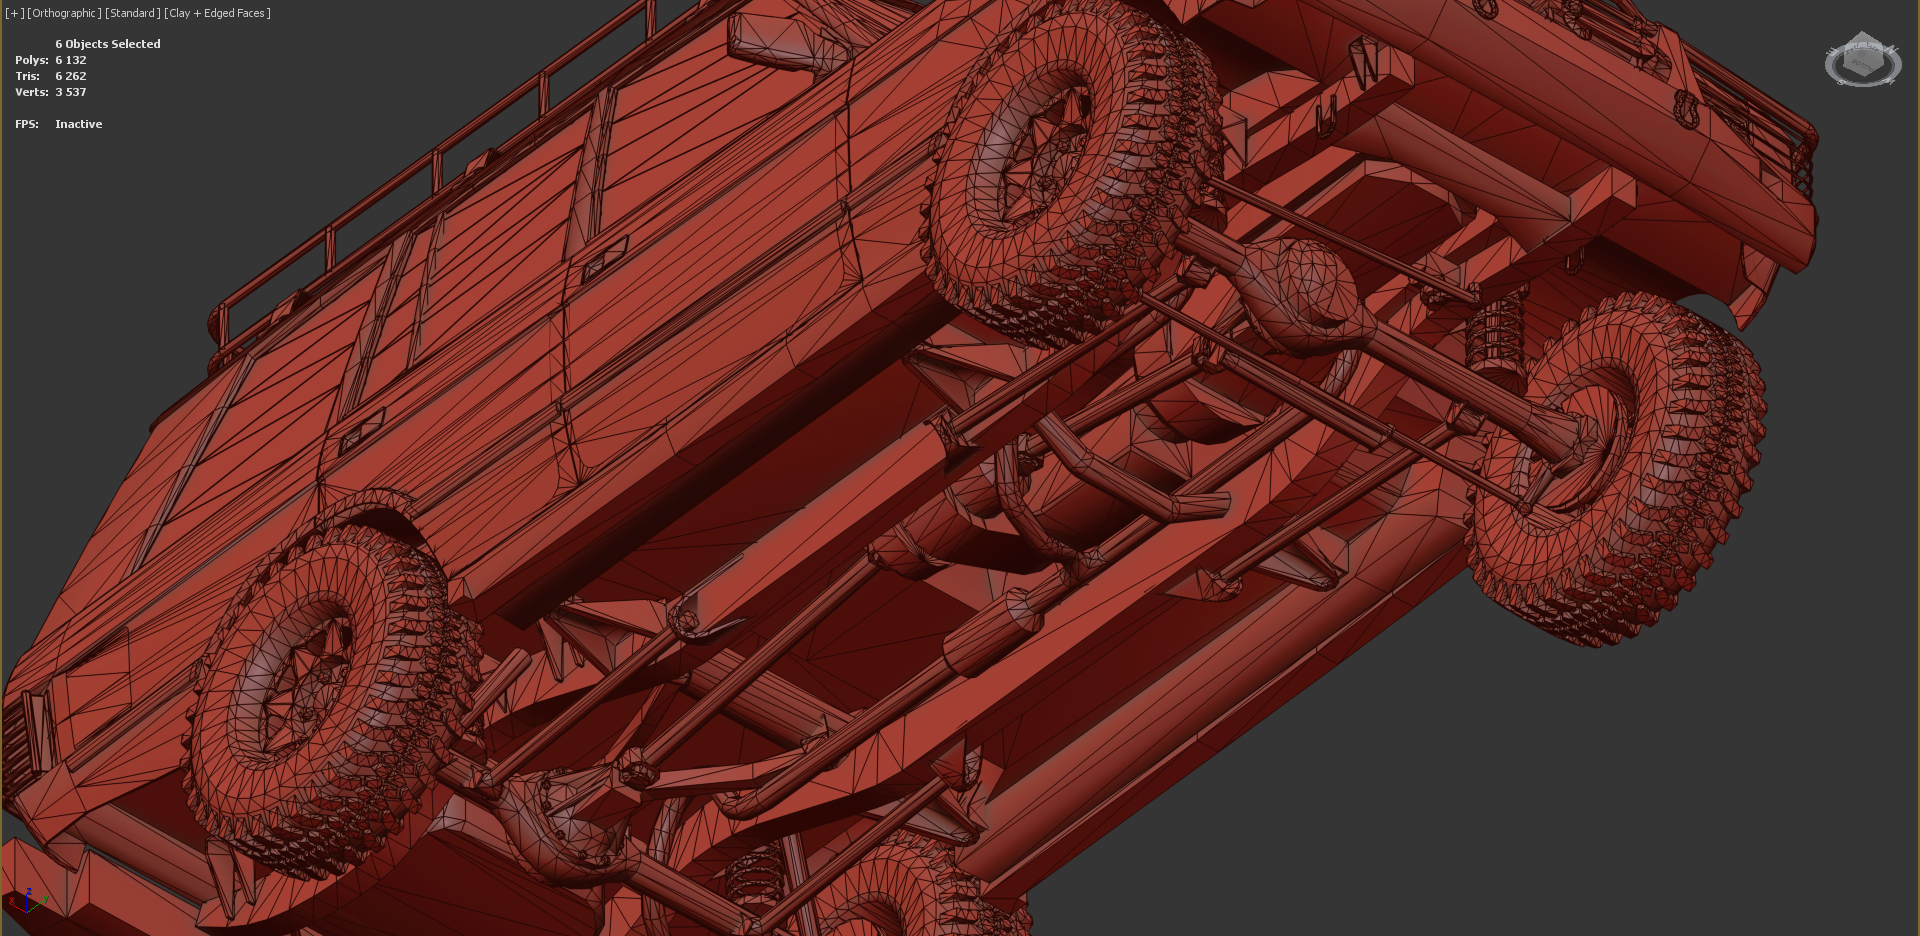
Task: Click the 'Polys:' statistics label
Action: 32,60
